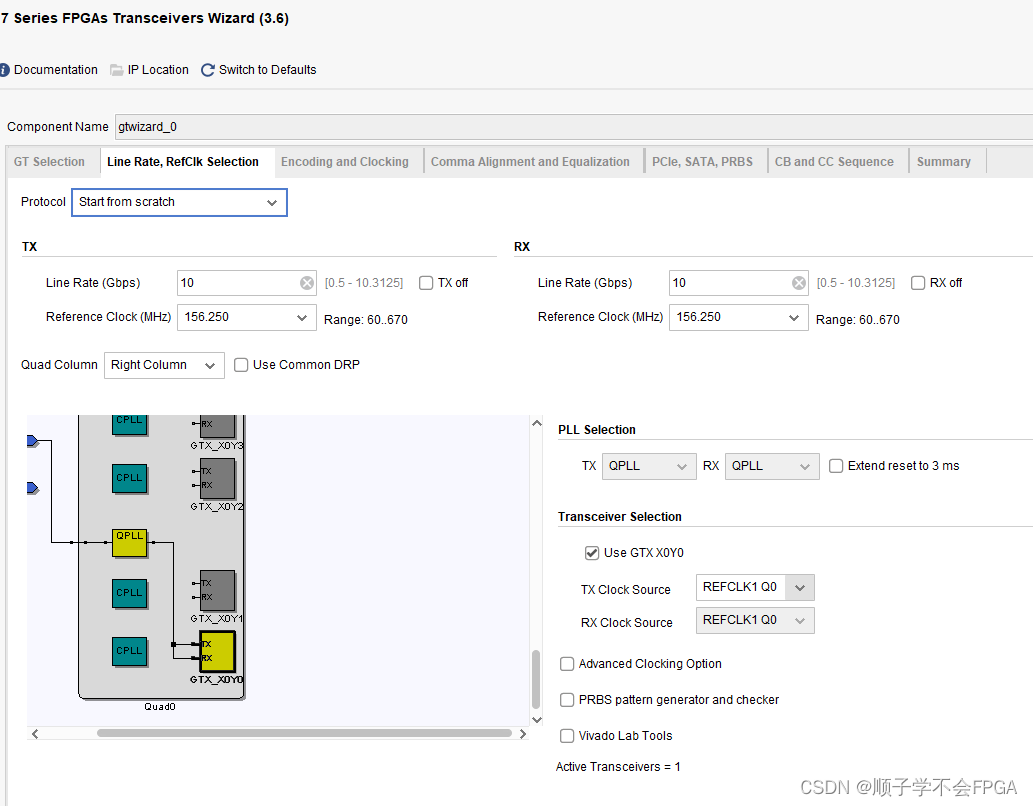Click Switch to Defaults link

pos(267,70)
